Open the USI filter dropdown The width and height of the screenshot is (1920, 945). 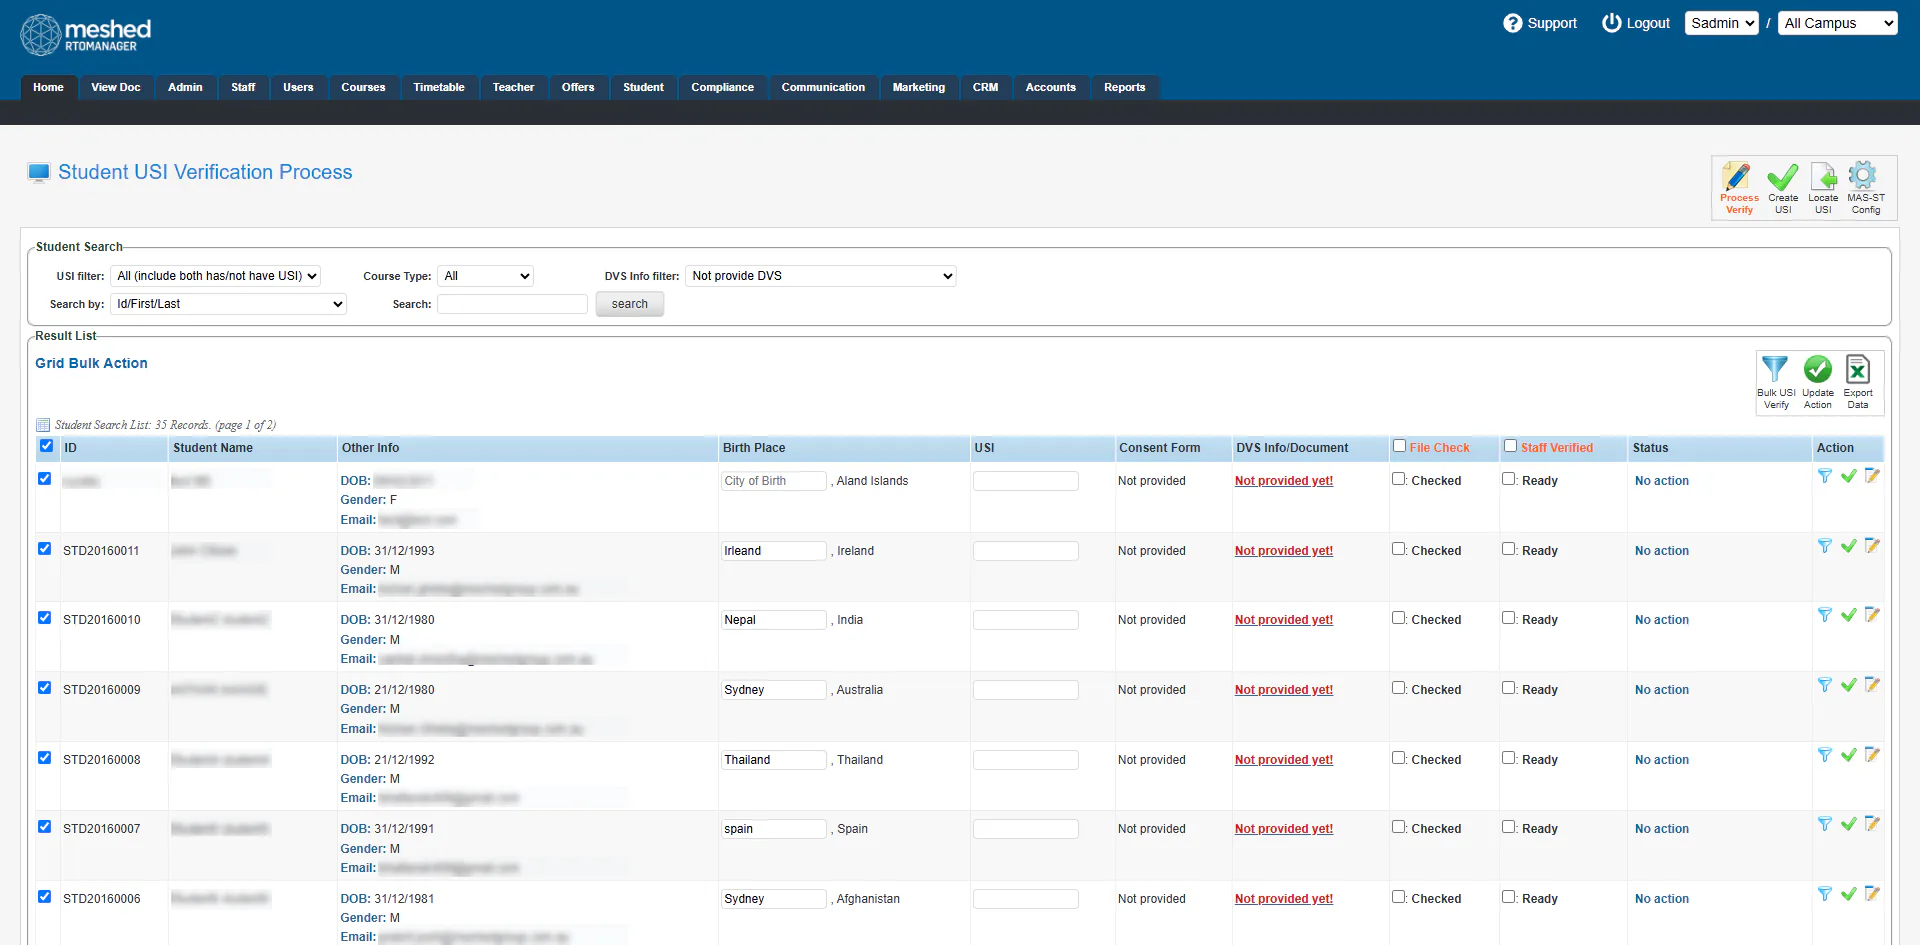[216, 276]
